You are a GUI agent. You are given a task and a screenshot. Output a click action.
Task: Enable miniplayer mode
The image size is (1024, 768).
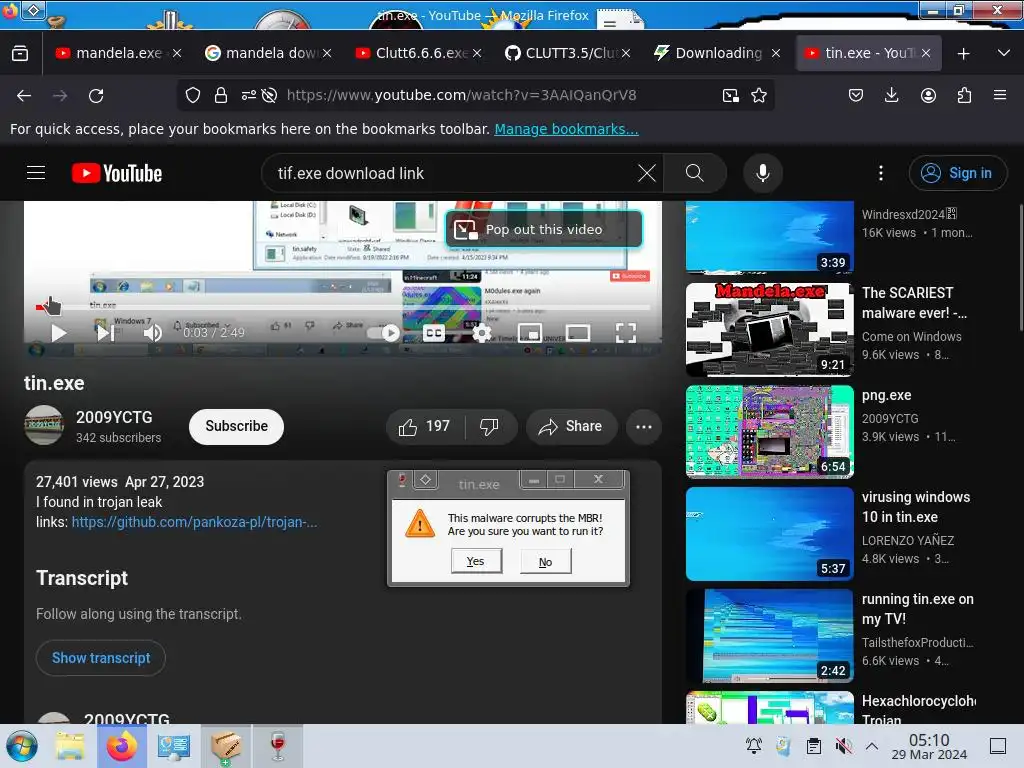coord(530,333)
